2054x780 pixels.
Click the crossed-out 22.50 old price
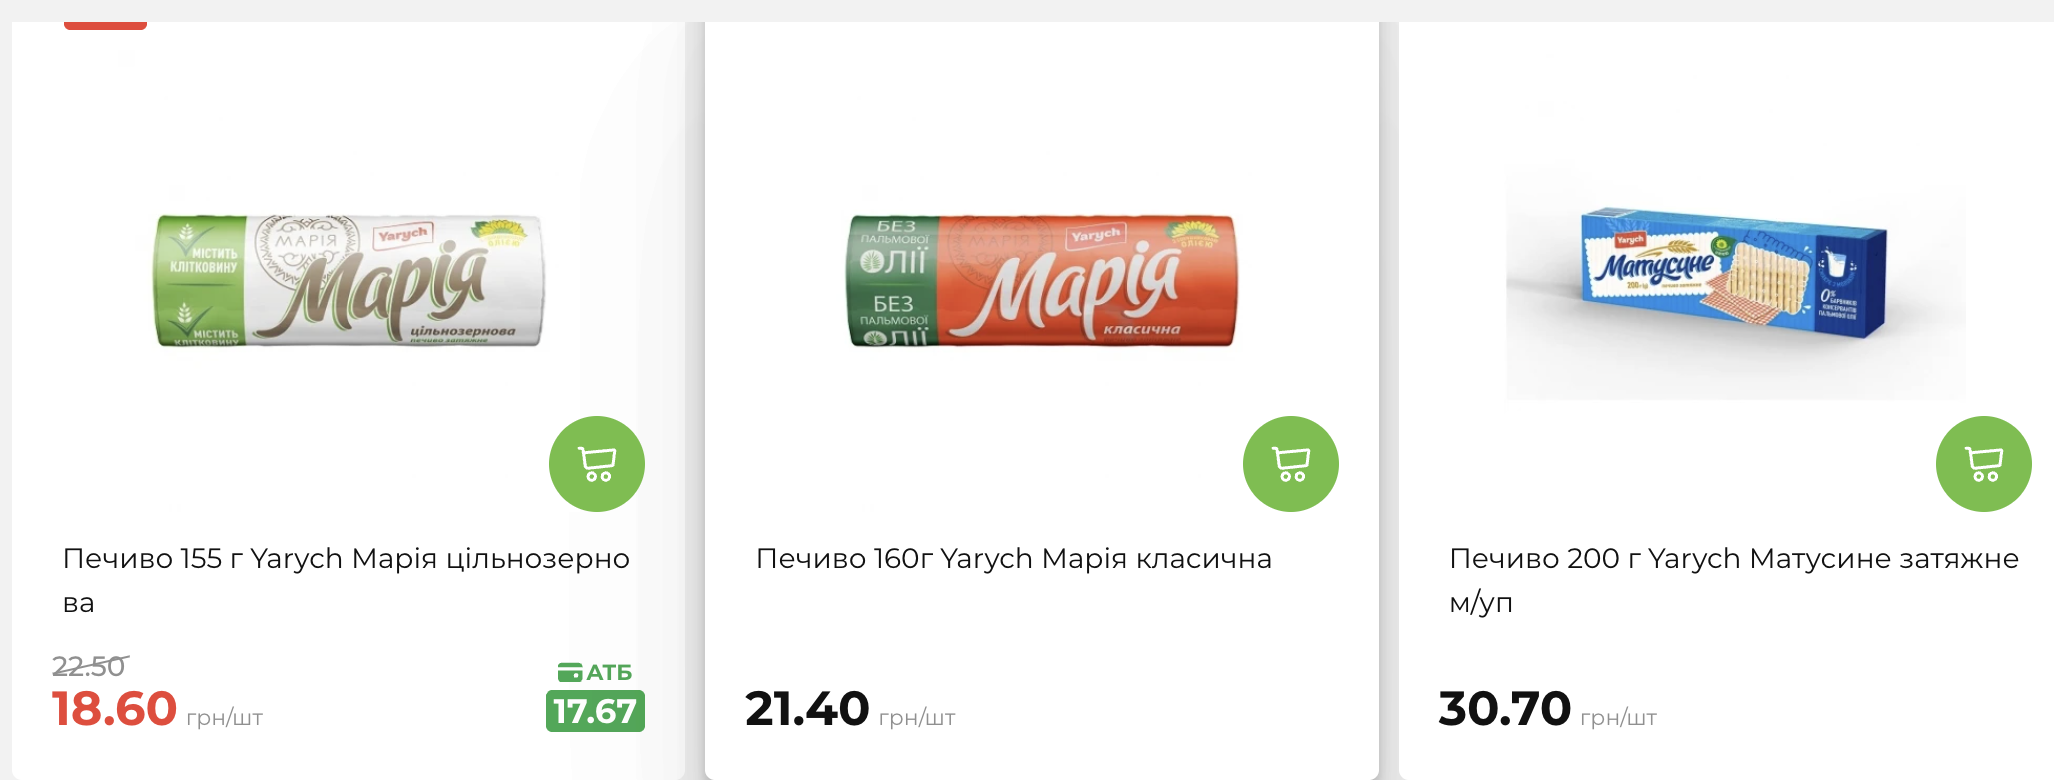point(89,666)
